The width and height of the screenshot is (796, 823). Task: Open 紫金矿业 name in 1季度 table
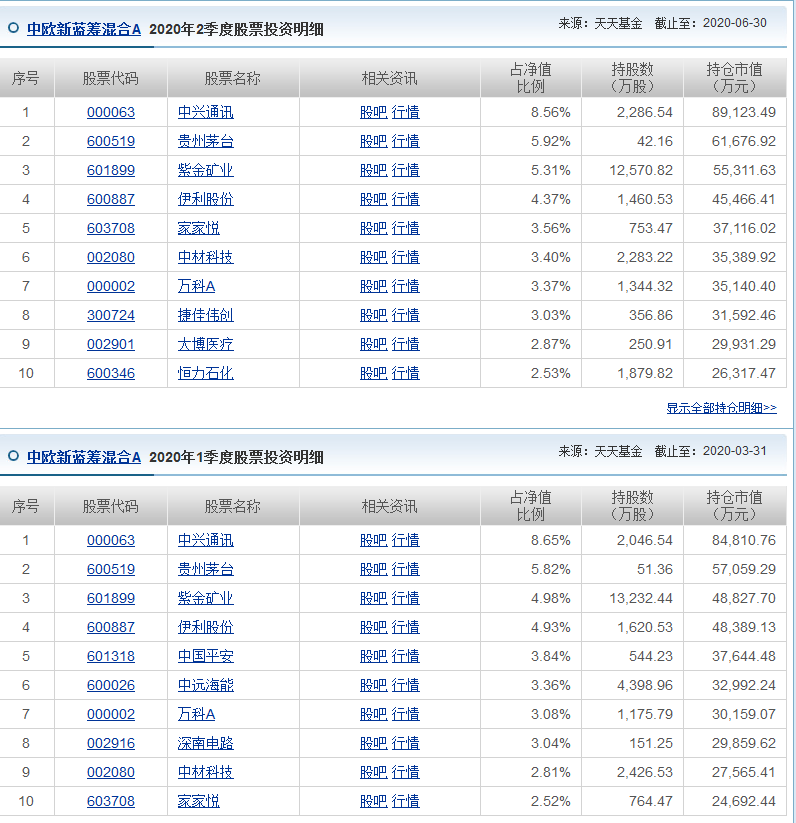(206, 598)
